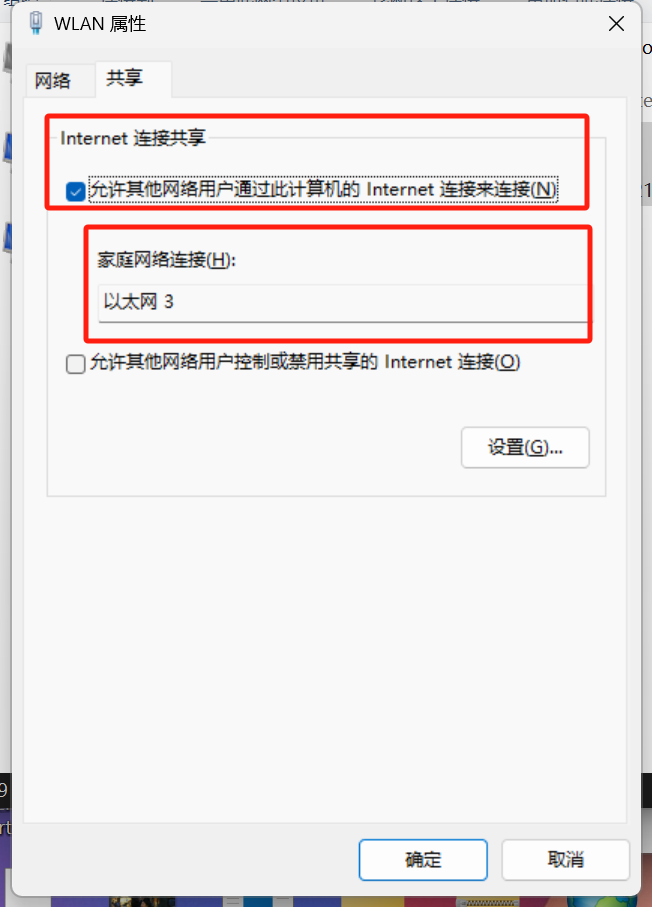Confirm changes with the 确定 button

pos(423,860)
